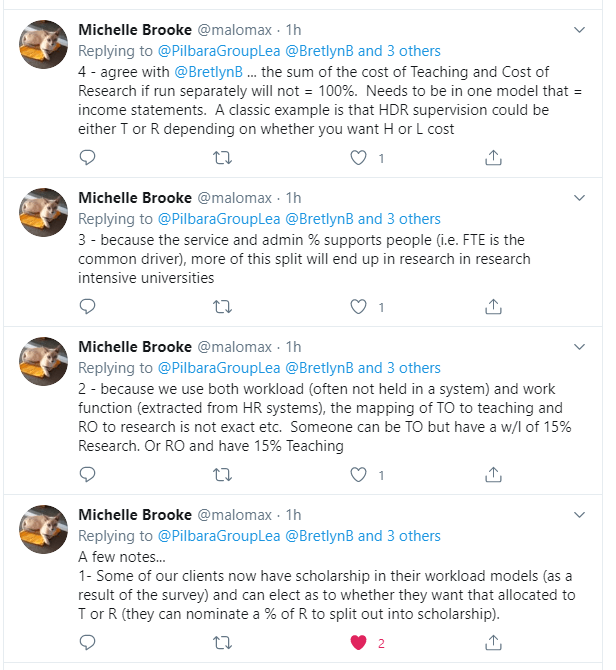616x670 pixels.
Task: Like the tweet about FTE common driver
Action: 358,307
